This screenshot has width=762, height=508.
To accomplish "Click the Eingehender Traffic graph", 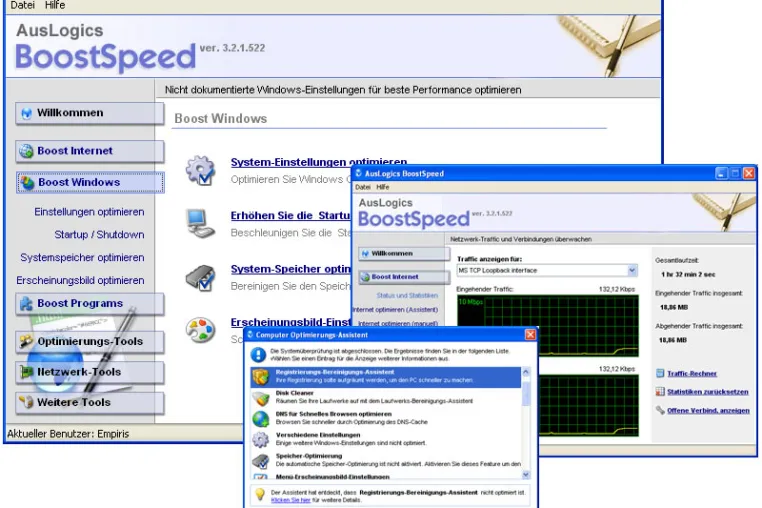I will click(548, 326).
